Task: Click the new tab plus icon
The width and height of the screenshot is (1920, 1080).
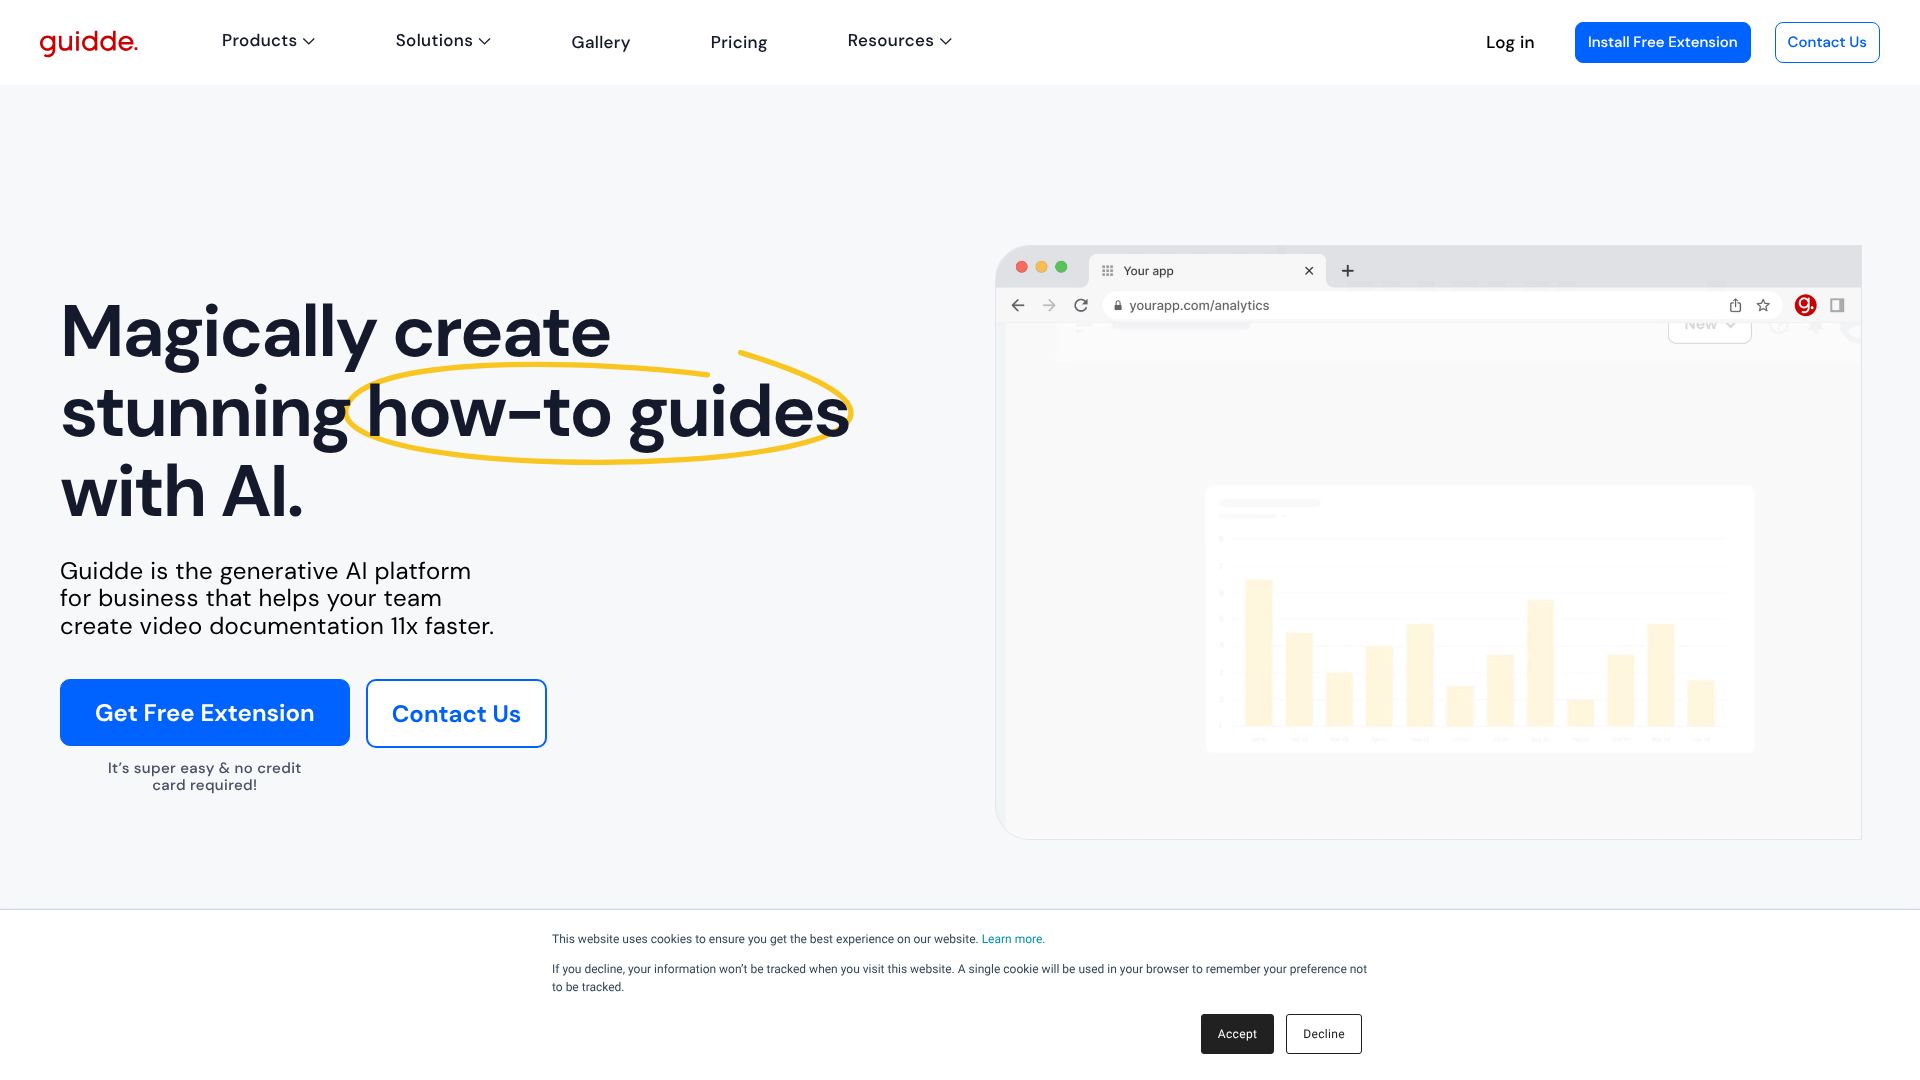Action: [1347, 271]
